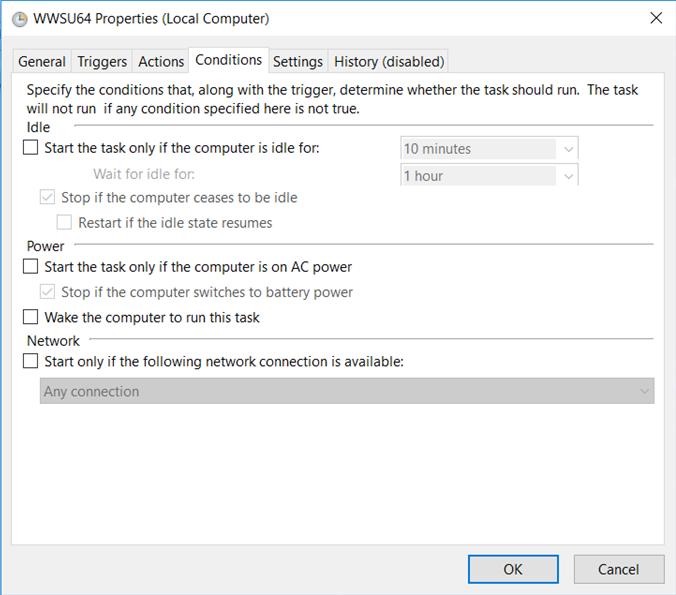This screenshot has height=595, width=676.
Task: Switch to the General tab
Action: (42, 61)
